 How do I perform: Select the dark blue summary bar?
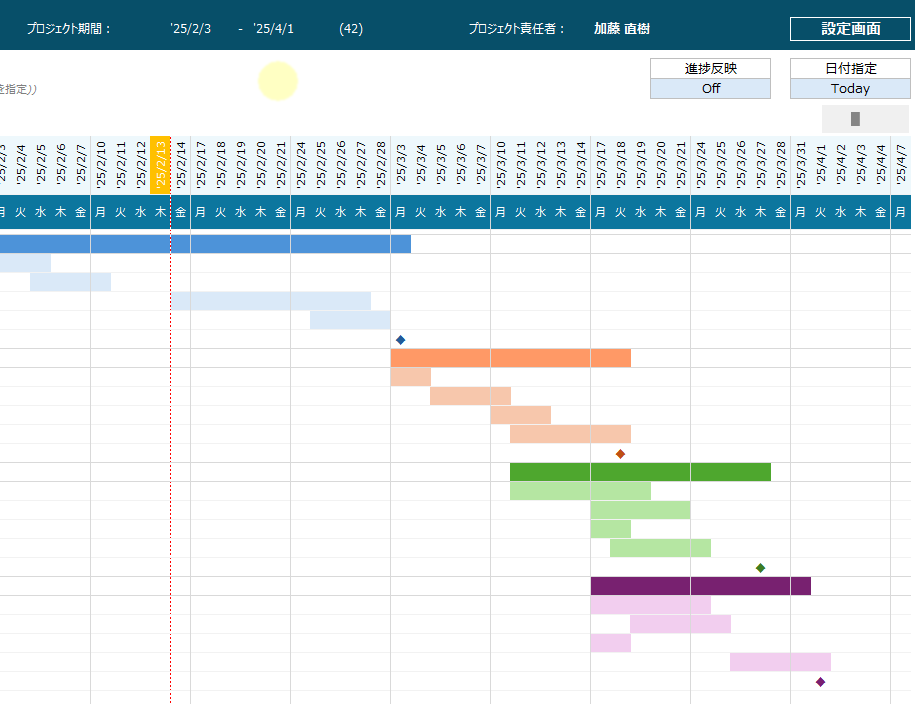click(205, 244)
